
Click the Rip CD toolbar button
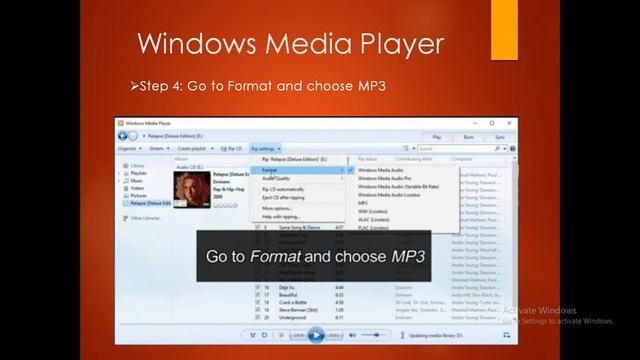pos(231,149)
